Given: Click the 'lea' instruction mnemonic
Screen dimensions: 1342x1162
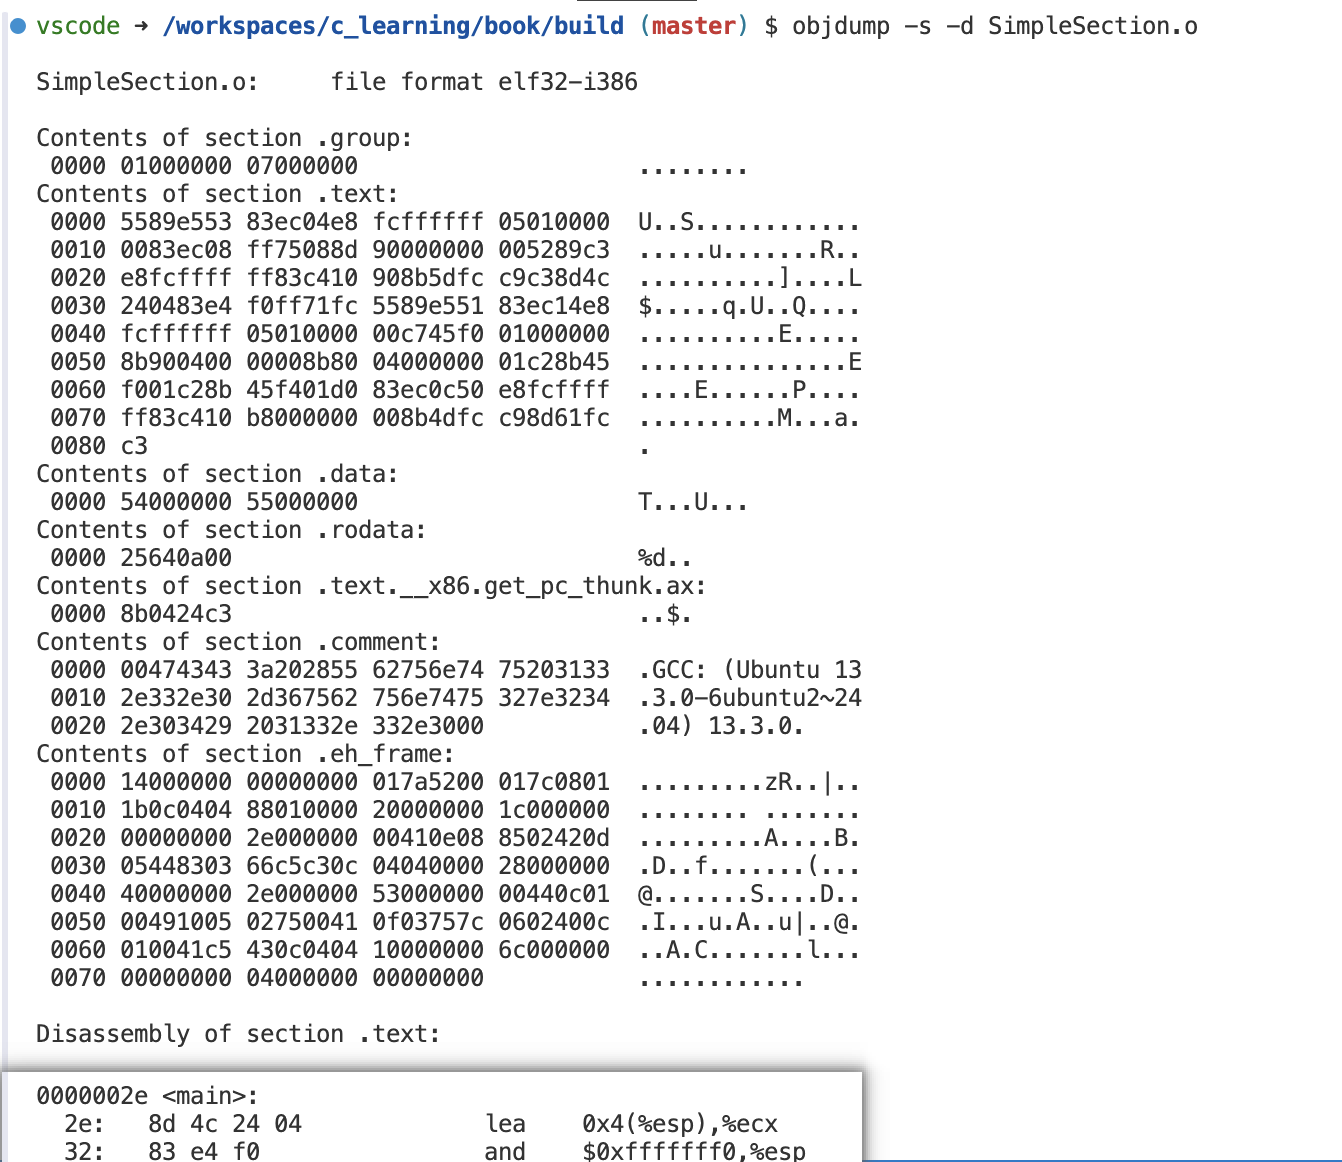Looking at the screenshot, I should pos(505,1124).
